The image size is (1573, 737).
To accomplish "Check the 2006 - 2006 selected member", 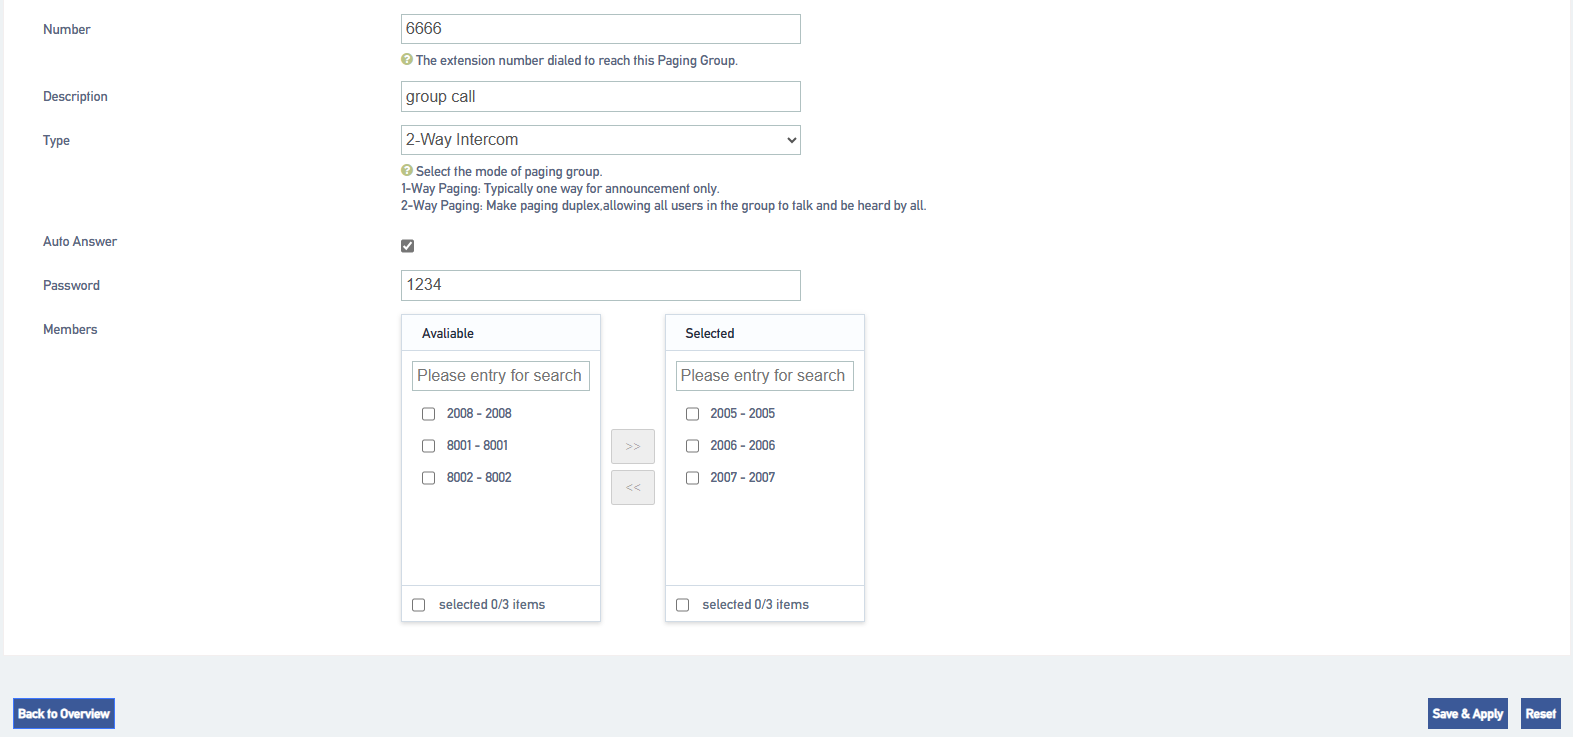I will [692, 446].
